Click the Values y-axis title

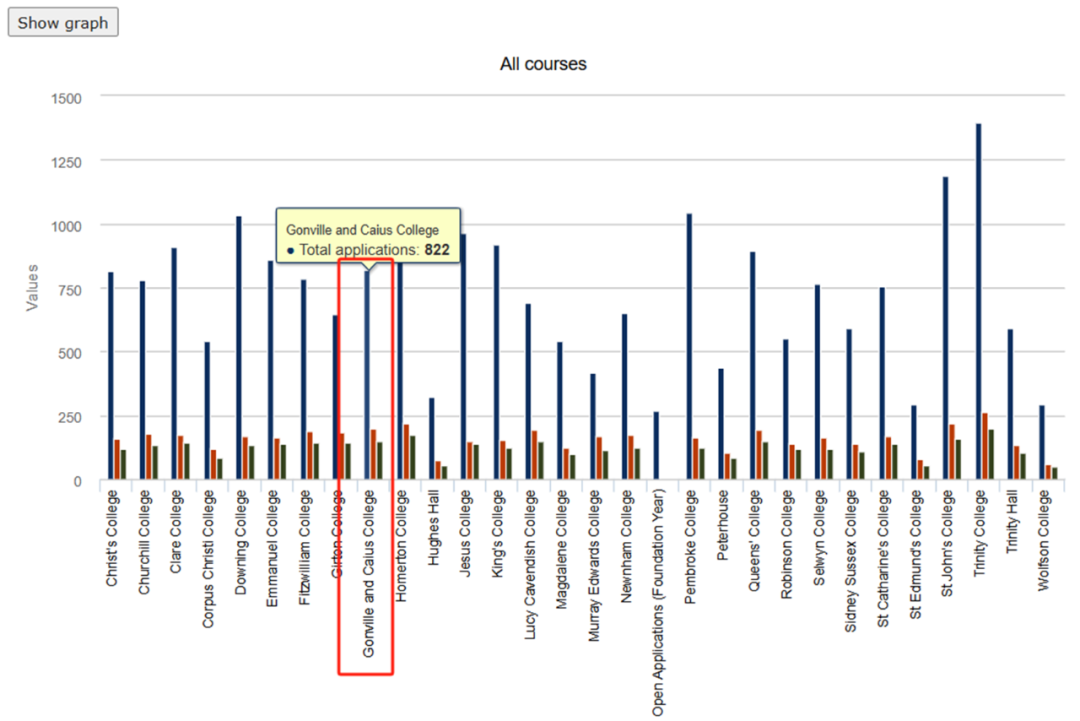coord(32,288)
